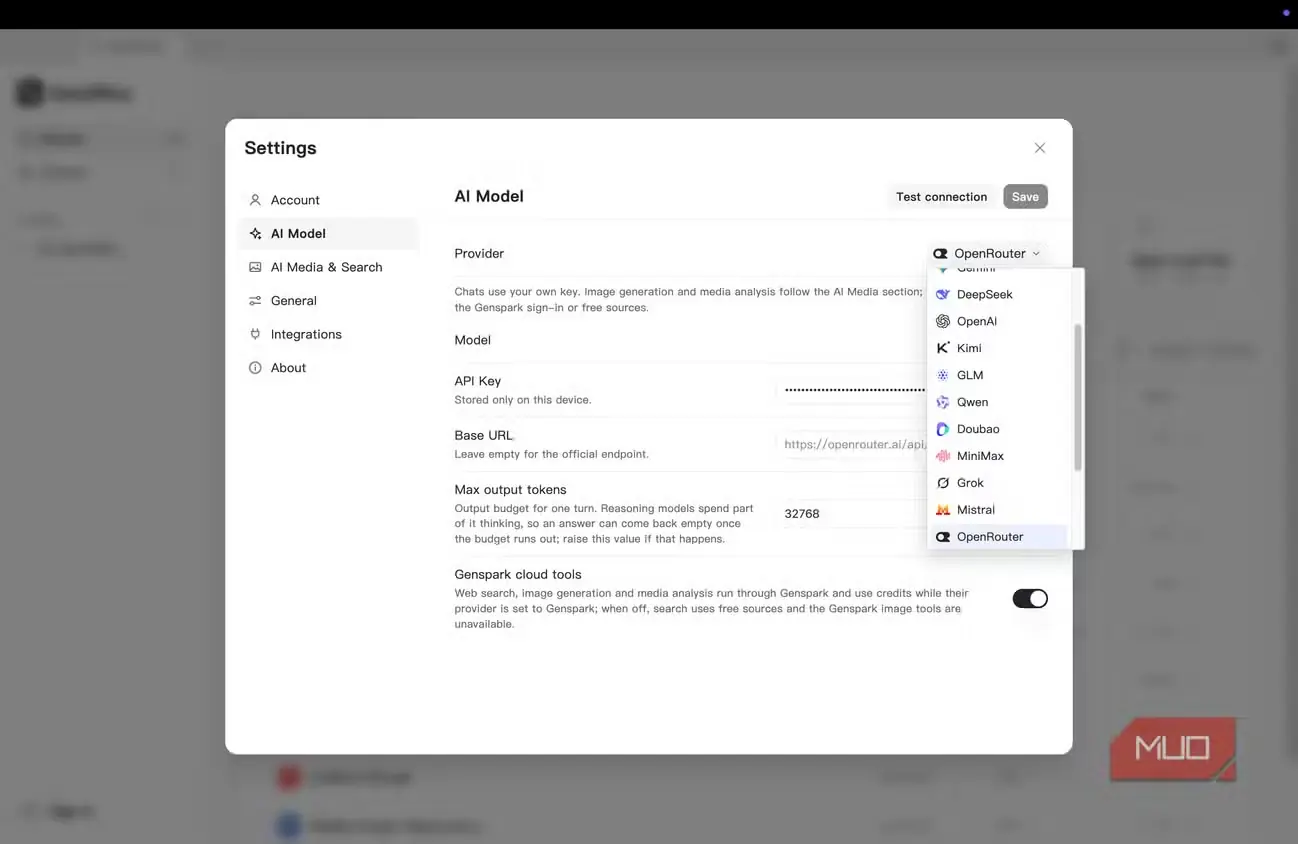Click the Integrations plug icon
This screenshot has width=1298, height=844.
pyautogui.click(x=255, y=334)
